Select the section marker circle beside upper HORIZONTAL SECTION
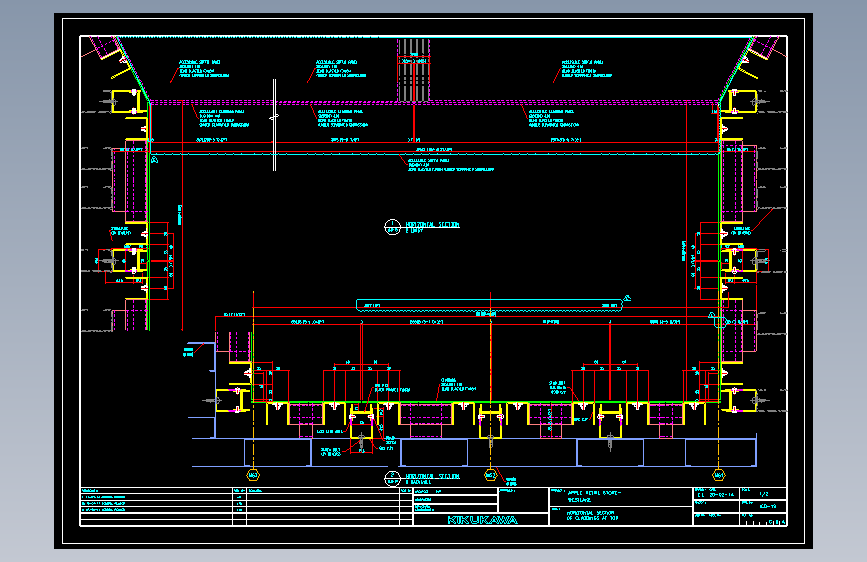Viewport: 867px width, 562px height. [392, 227]
